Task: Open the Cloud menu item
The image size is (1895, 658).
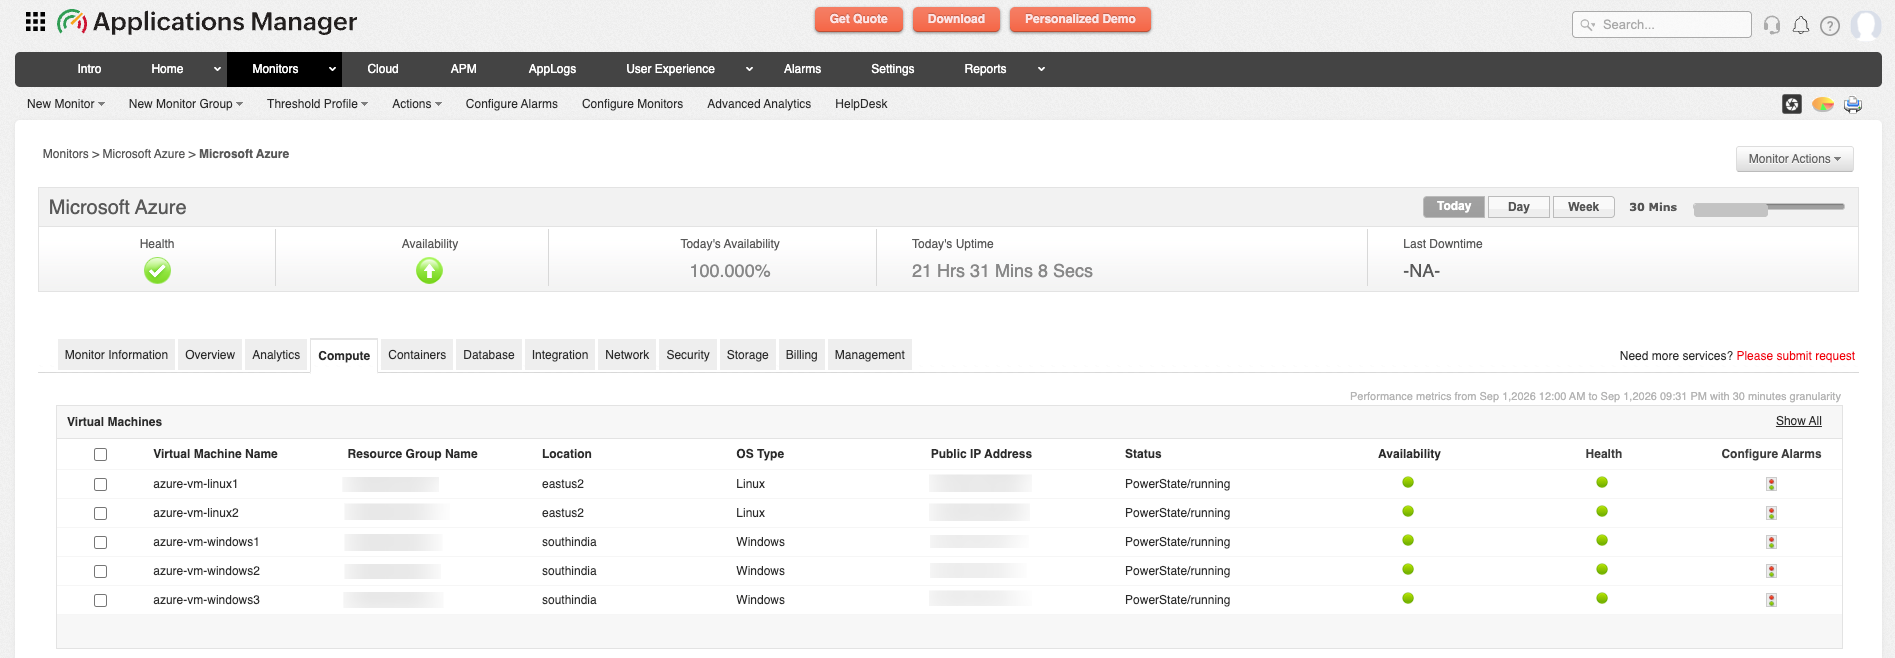Action: [x=383, y=69]
